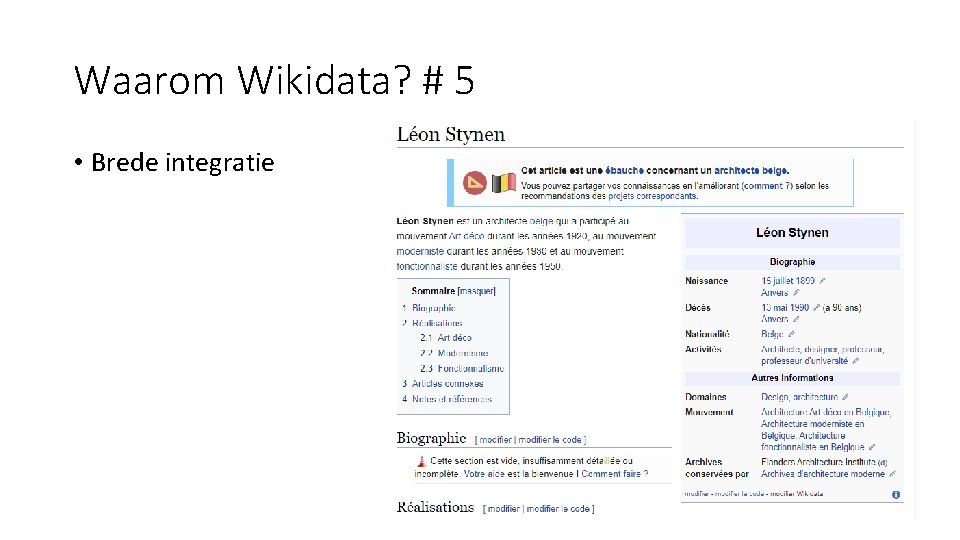Jump to 3 Articles connexes in Sommaire
Image resolution: width=960 pixels, height=540 pixels.
click(443, 383)
